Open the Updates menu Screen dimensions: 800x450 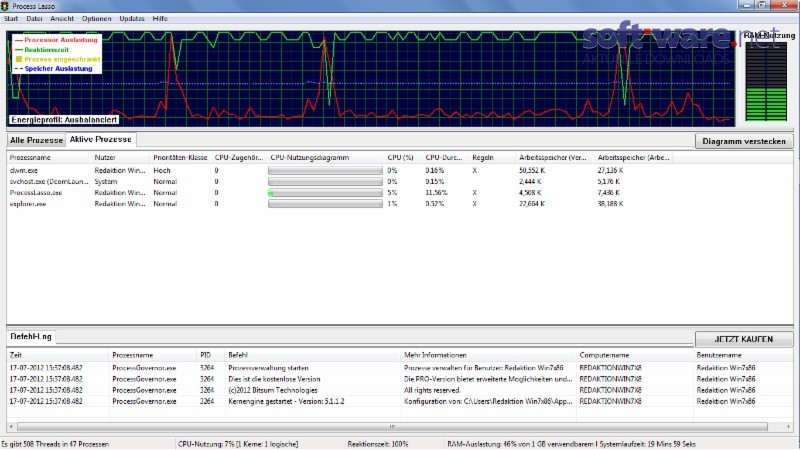(132, 18)
